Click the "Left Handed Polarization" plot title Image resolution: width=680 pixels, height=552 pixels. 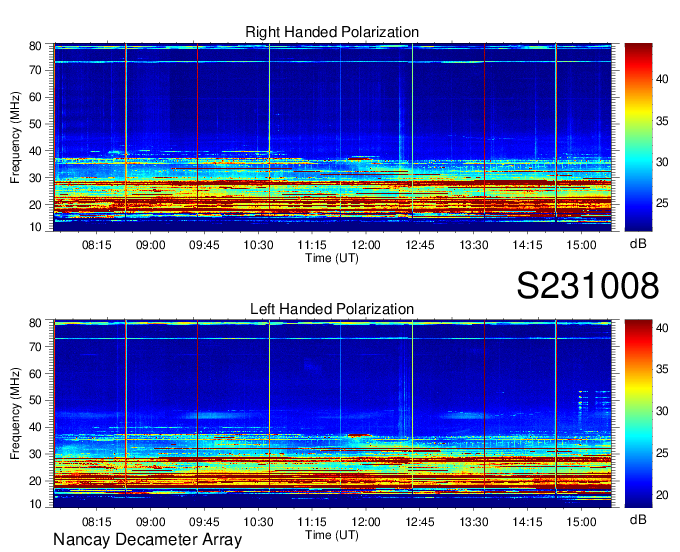coord(332,309)
